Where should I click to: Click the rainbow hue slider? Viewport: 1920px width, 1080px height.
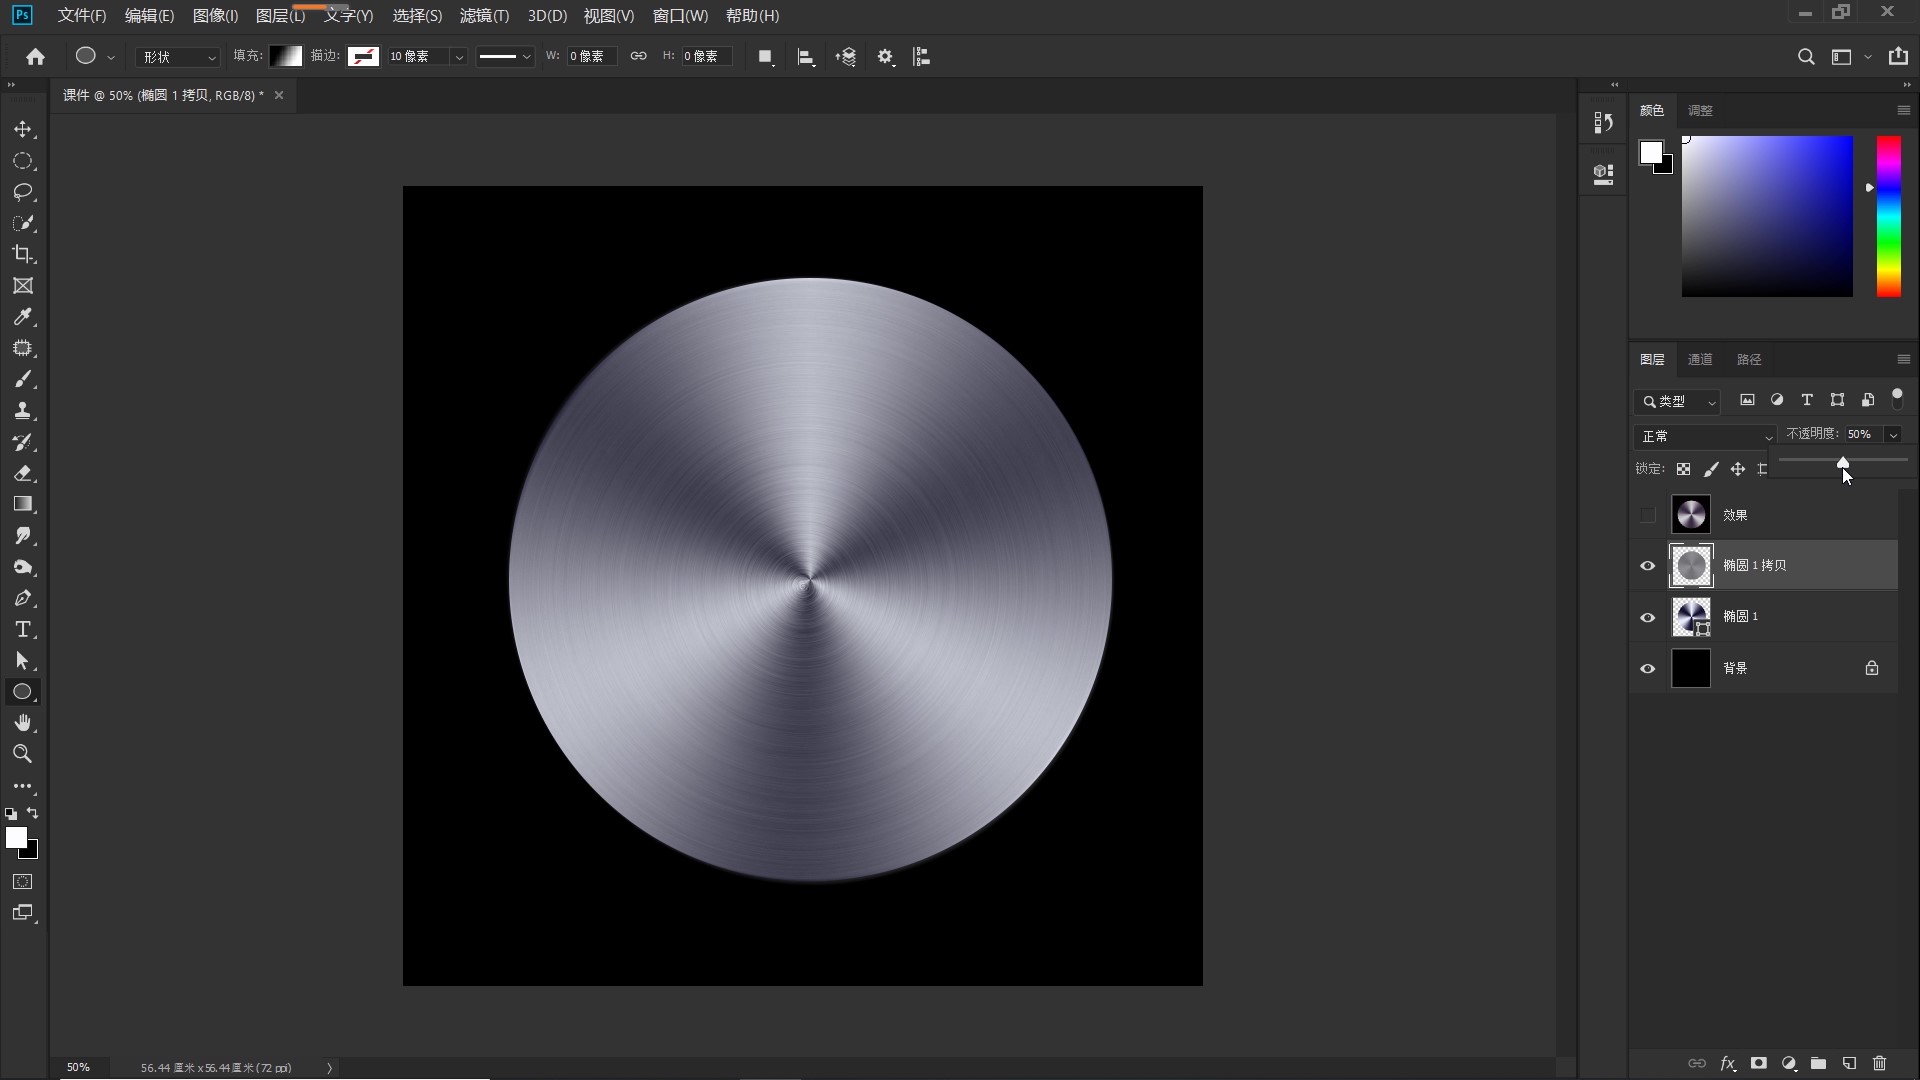coord(1888,216)
